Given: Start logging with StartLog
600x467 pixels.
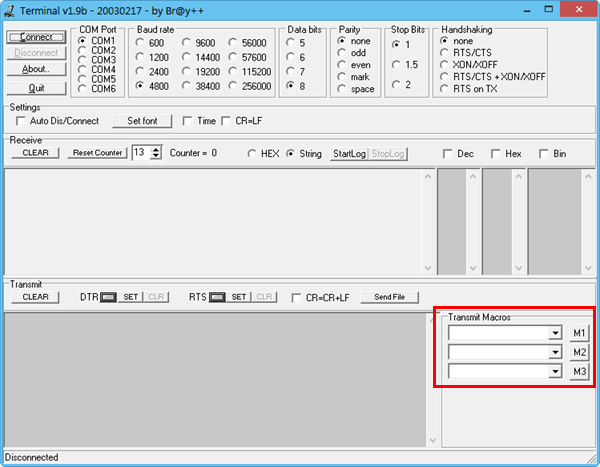Looking at the screenshot, I should click(349, 153).
